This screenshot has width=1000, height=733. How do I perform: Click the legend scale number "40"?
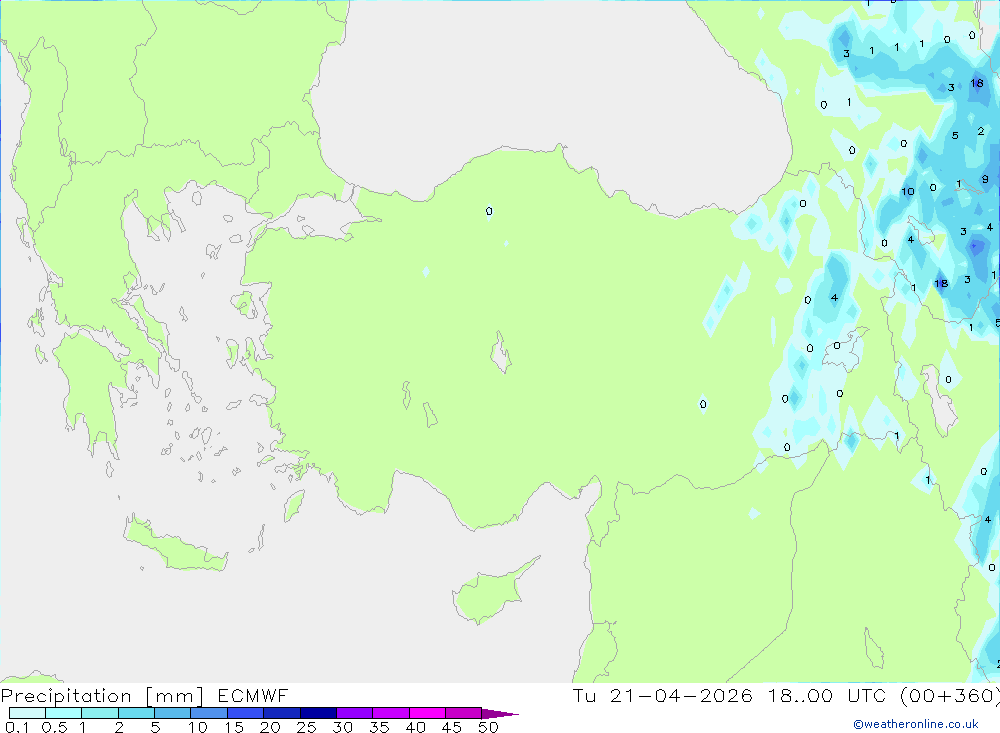pos(415,727)
